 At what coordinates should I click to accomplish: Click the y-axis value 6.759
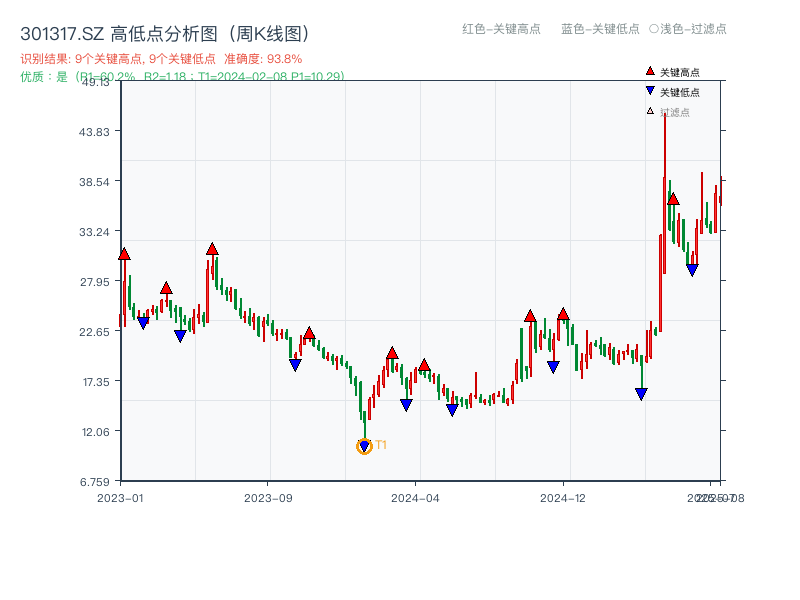[95, 482]
